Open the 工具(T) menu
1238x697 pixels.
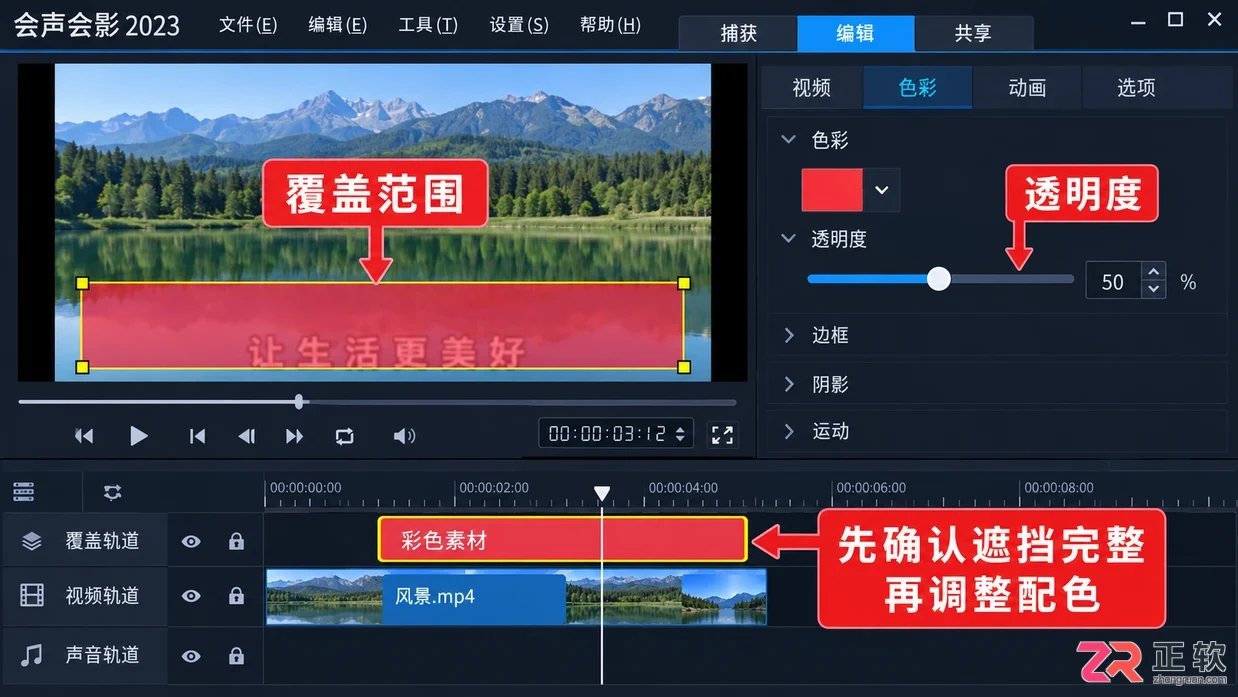point(428,25)
